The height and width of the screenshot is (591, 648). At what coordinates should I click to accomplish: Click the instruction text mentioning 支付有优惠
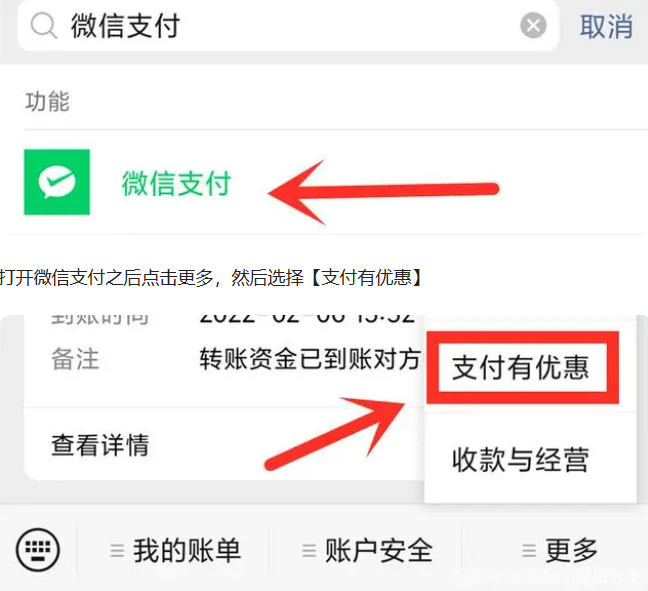[211, 277]
